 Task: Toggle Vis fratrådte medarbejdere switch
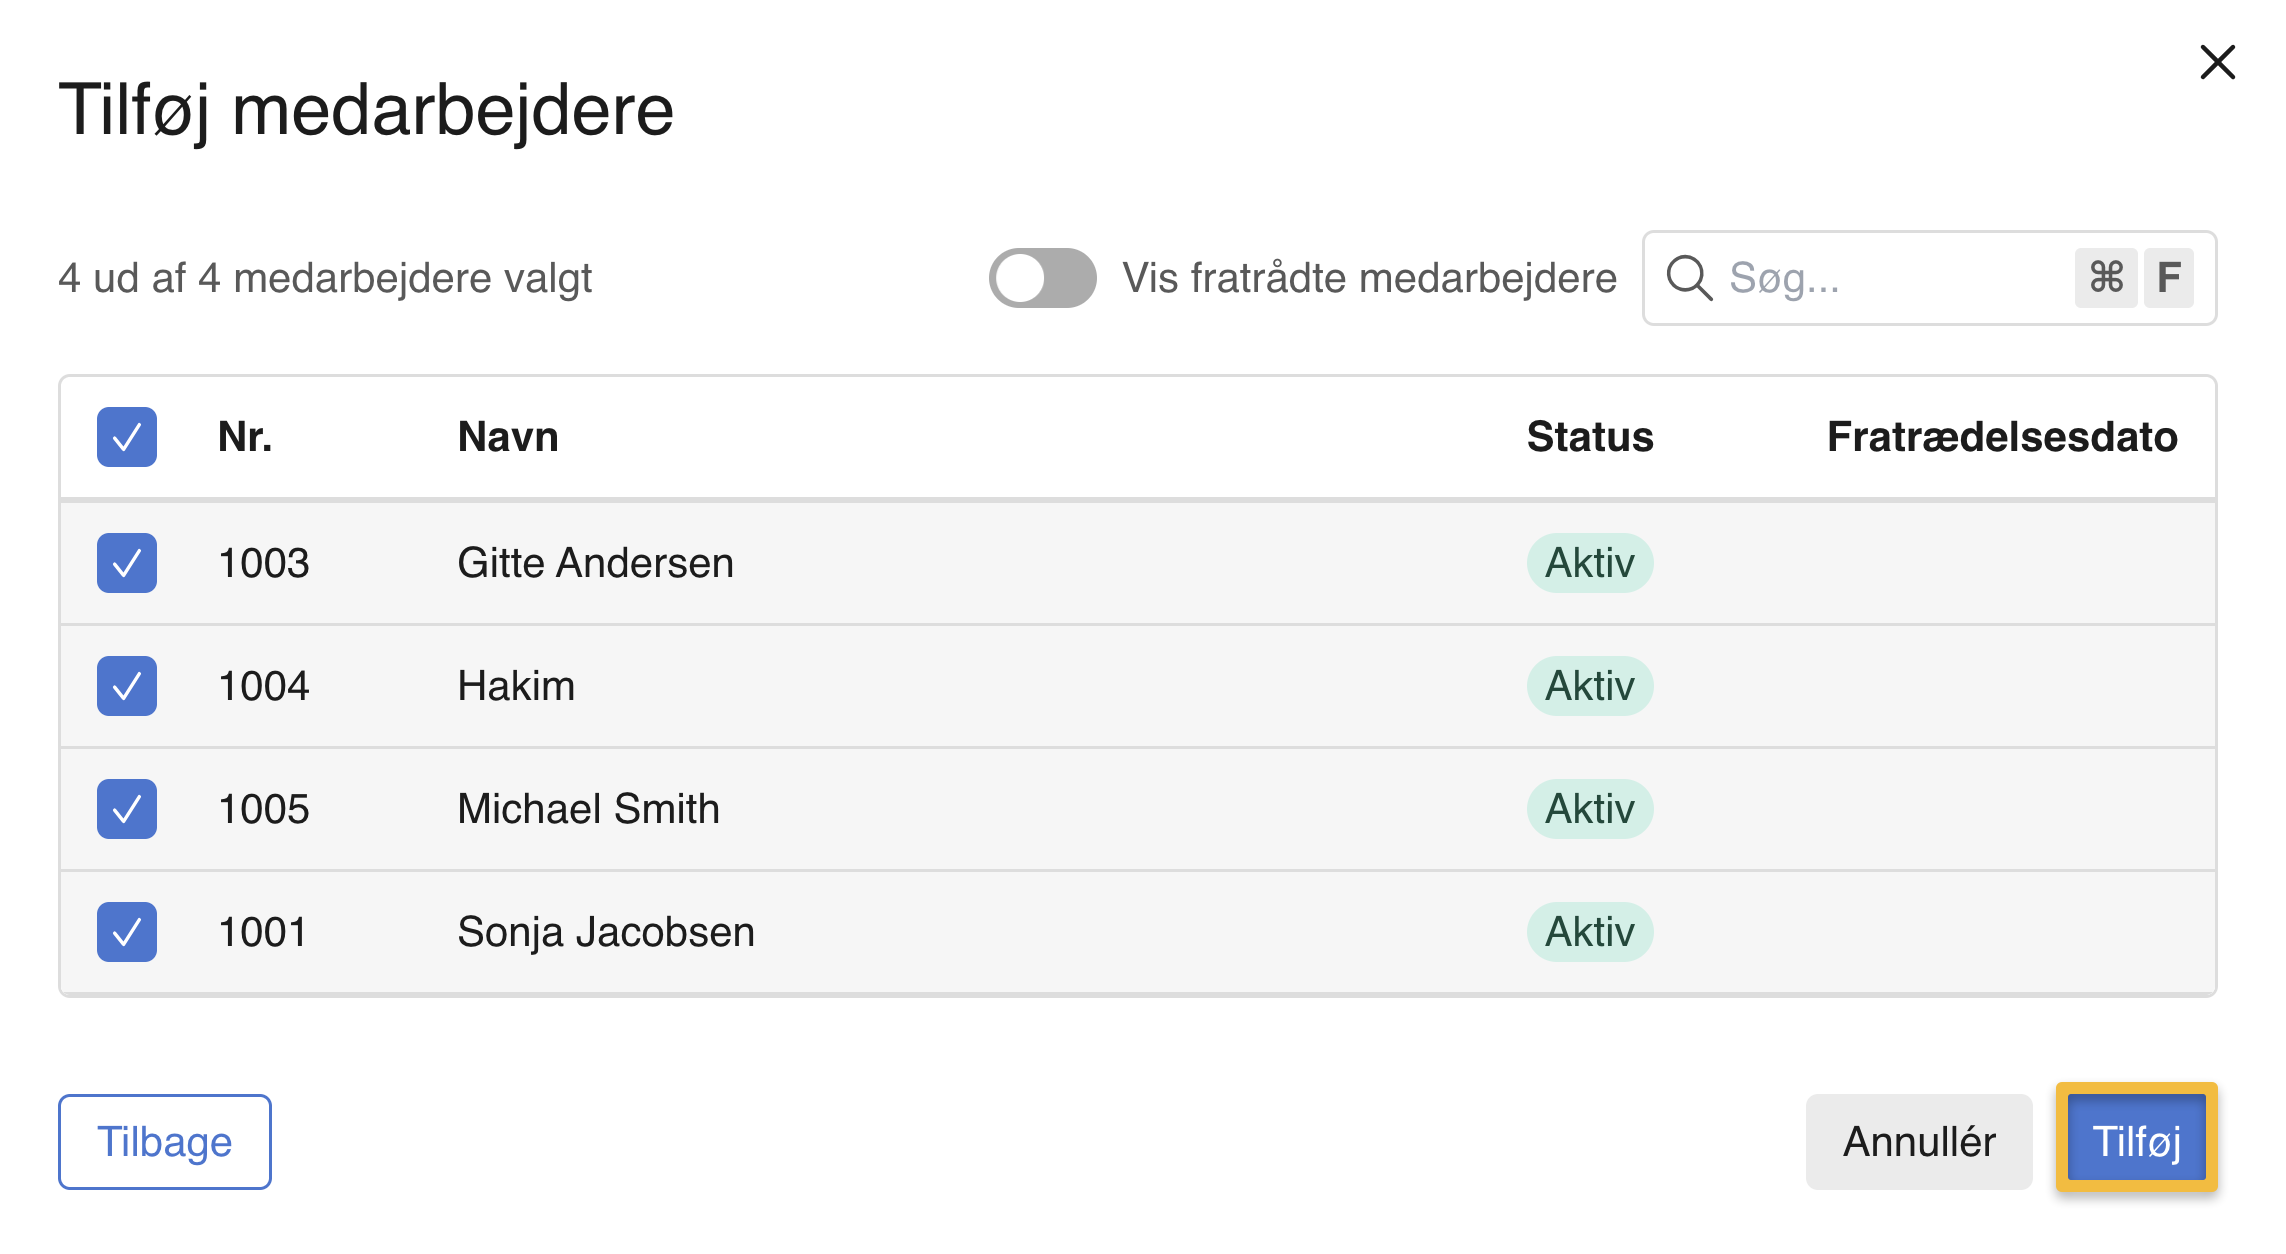1042,278
